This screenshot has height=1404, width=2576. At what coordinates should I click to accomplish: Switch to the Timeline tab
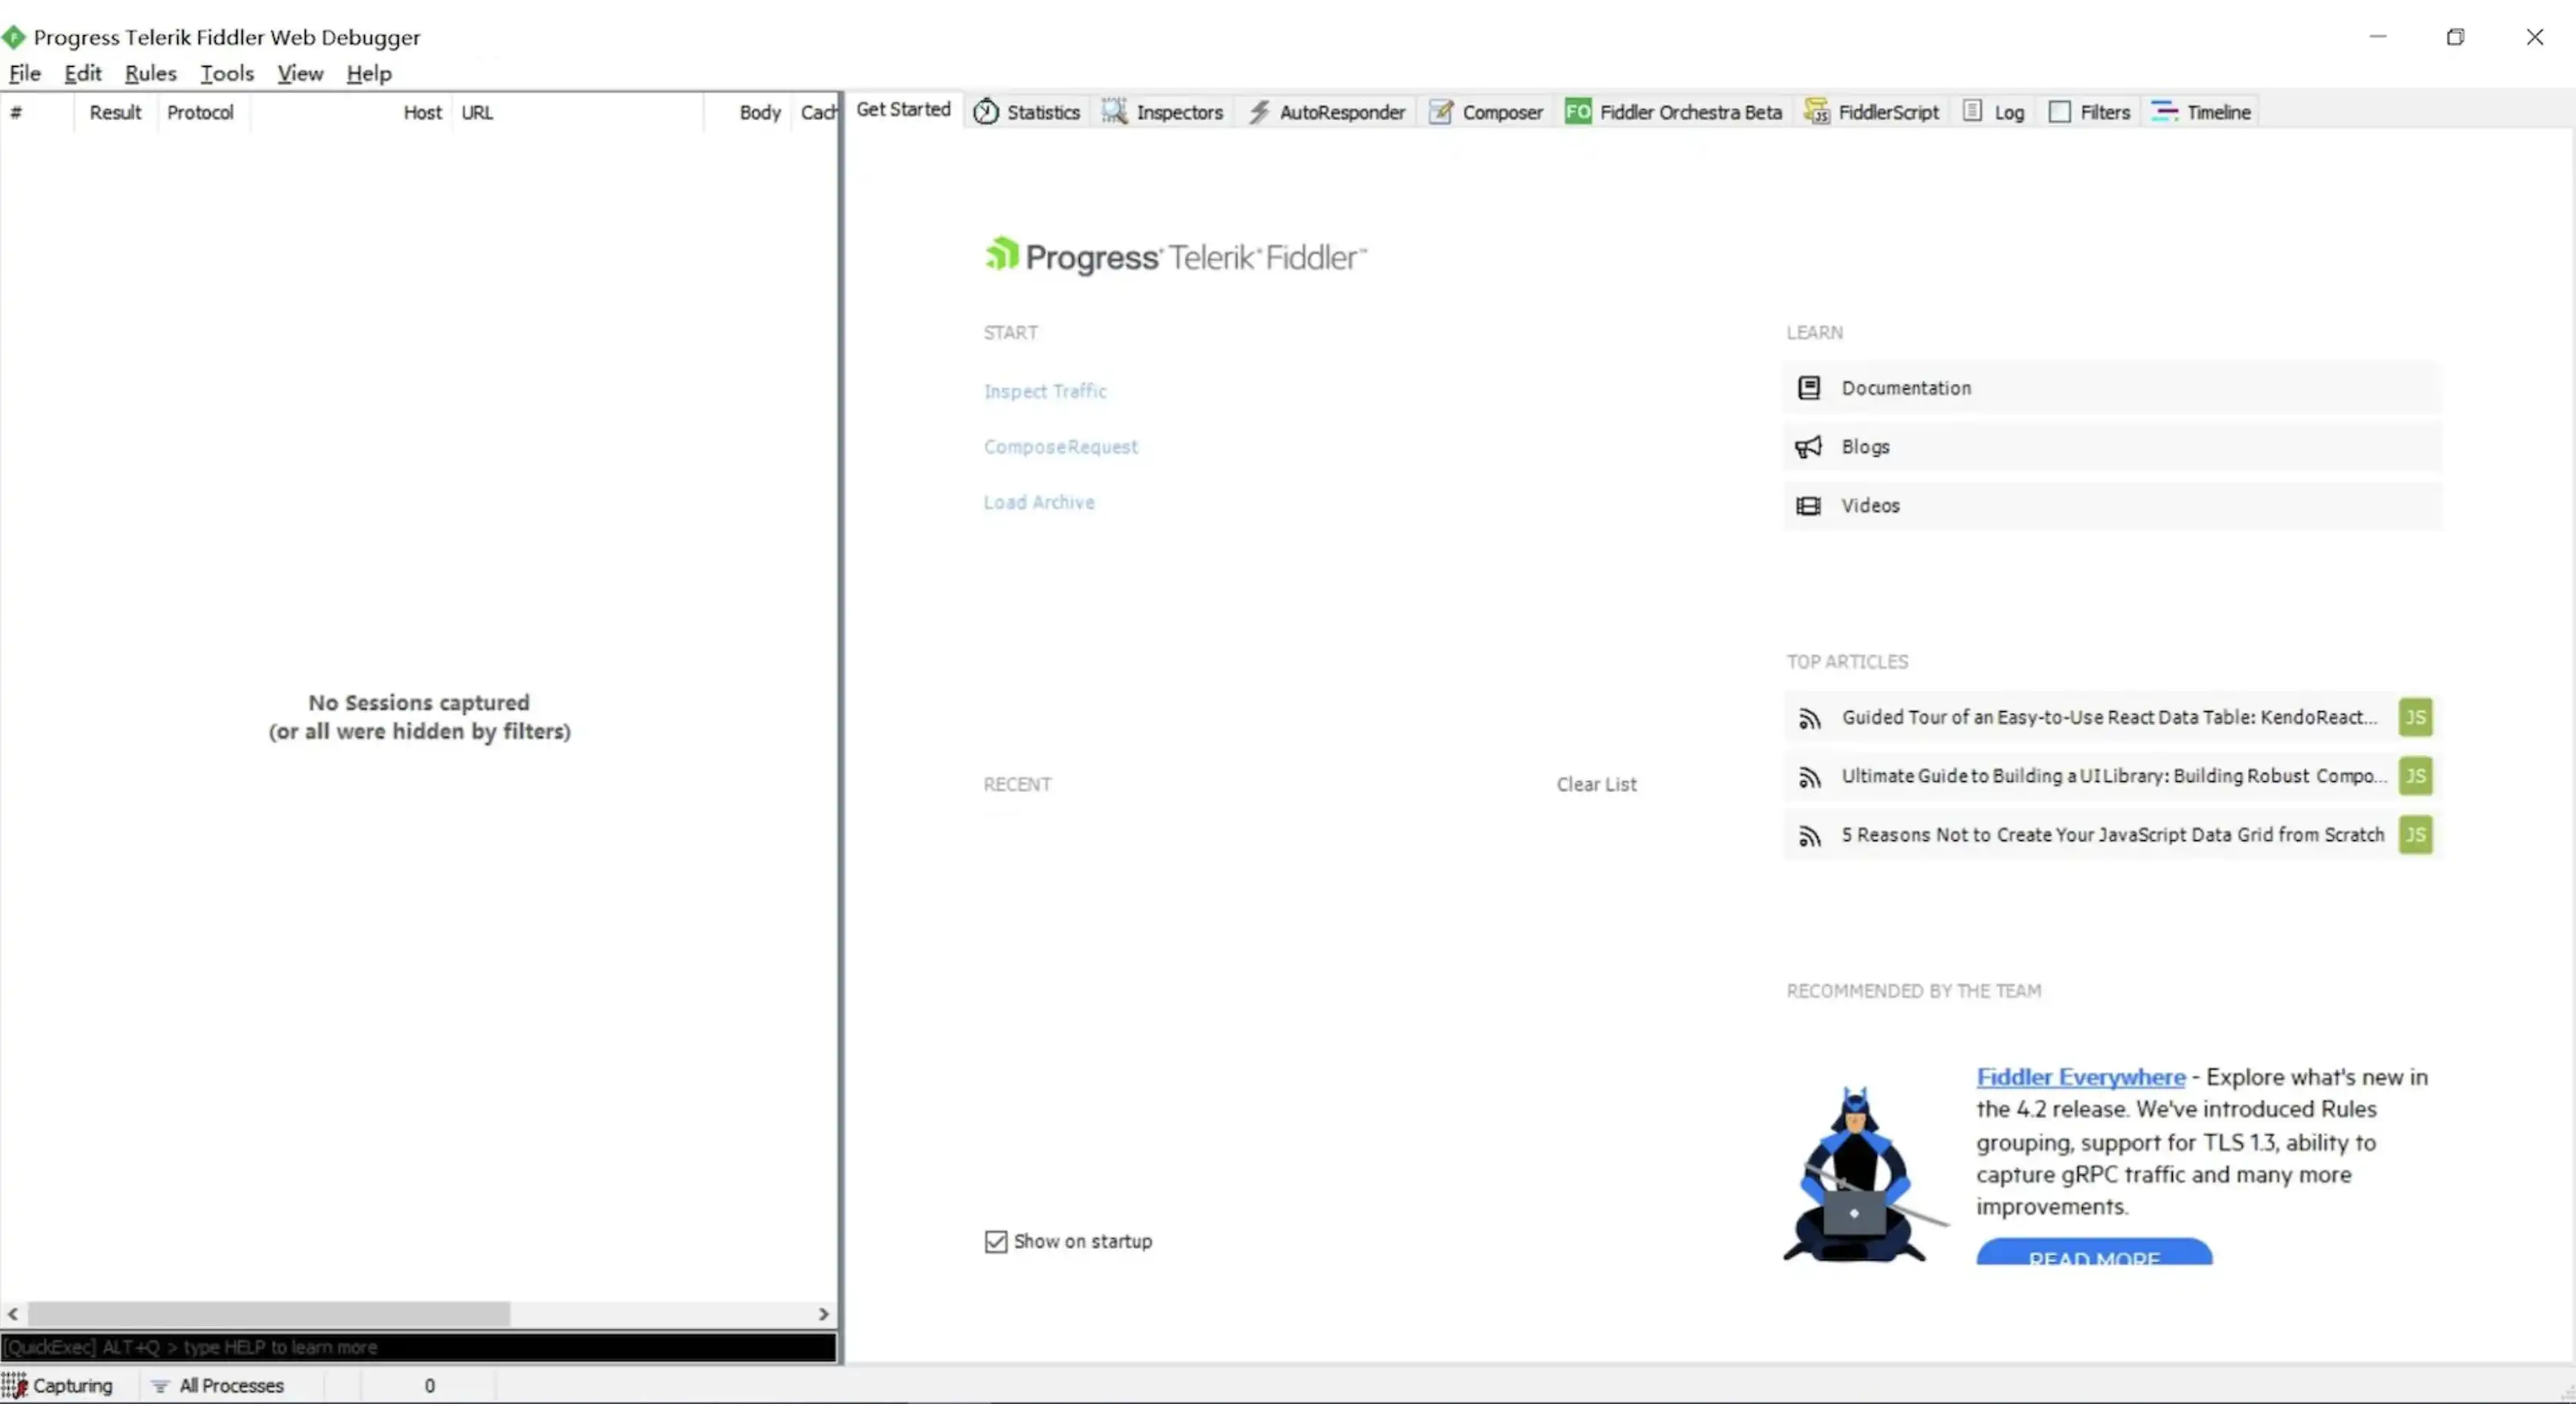[2200, 112]
